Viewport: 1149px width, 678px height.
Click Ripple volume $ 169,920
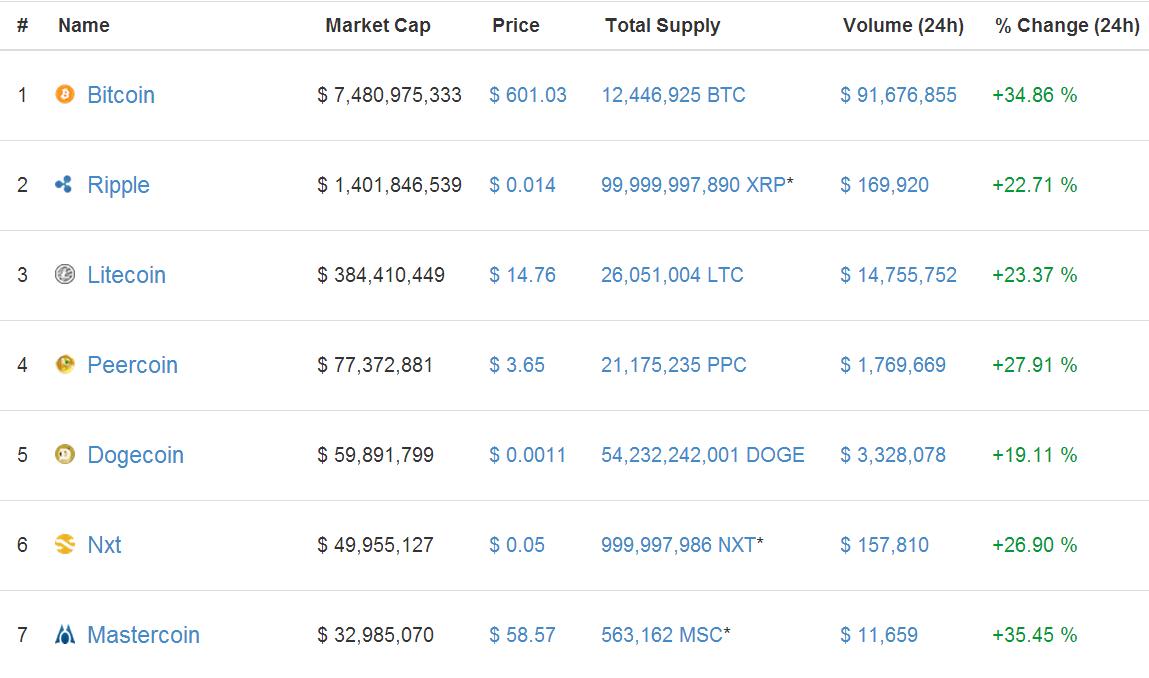(x=884, y=185)
